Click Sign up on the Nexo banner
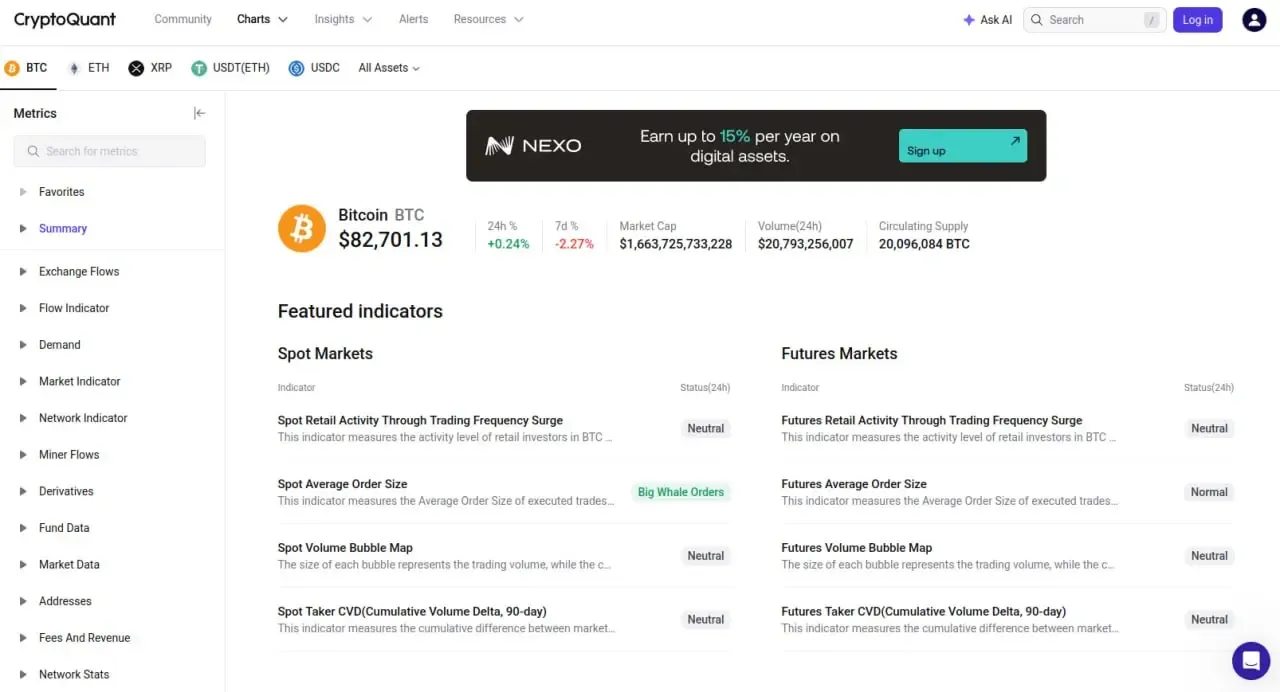1280x692 pixels. click(962, 146)
